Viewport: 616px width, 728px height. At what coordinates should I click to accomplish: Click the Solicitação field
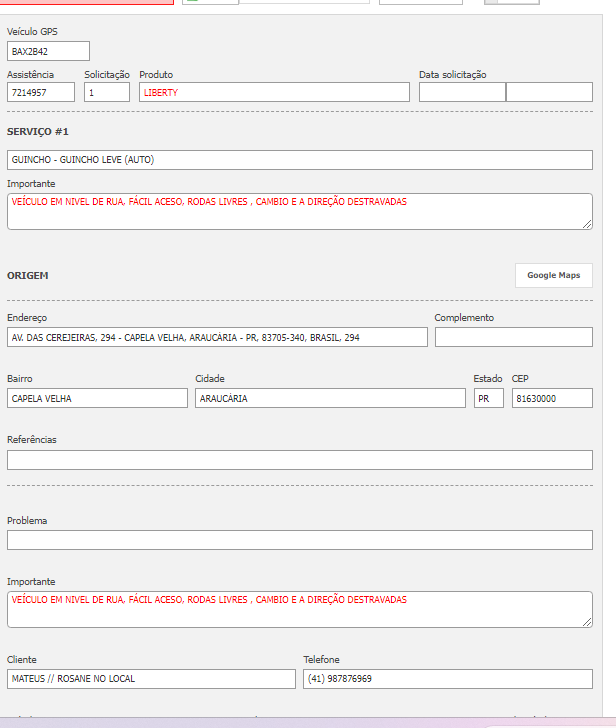point(107,92)
